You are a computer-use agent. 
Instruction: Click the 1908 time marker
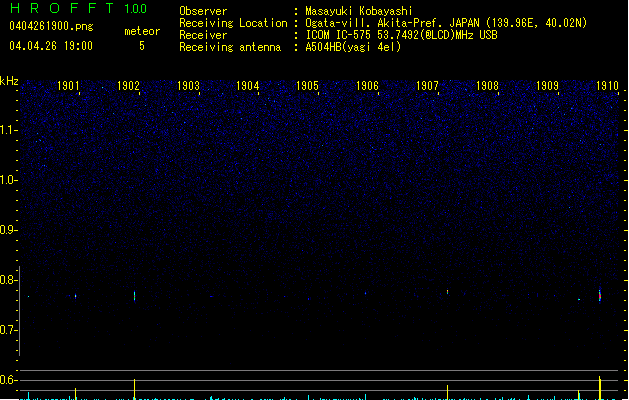[x=487, y=87]
